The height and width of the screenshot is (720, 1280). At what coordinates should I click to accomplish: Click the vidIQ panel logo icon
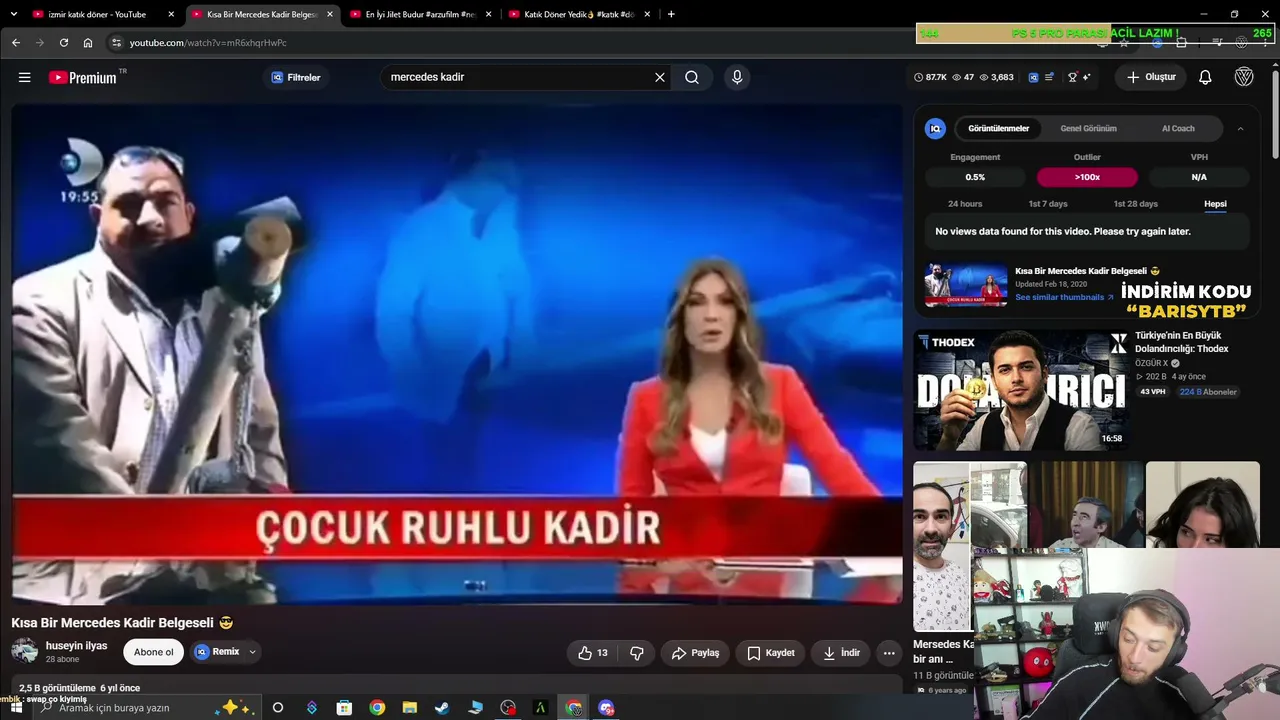pyautogui.click(x=935, y=128)
